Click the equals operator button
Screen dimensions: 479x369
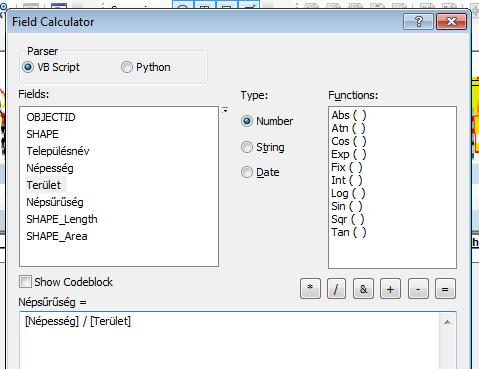pos(445,289)
